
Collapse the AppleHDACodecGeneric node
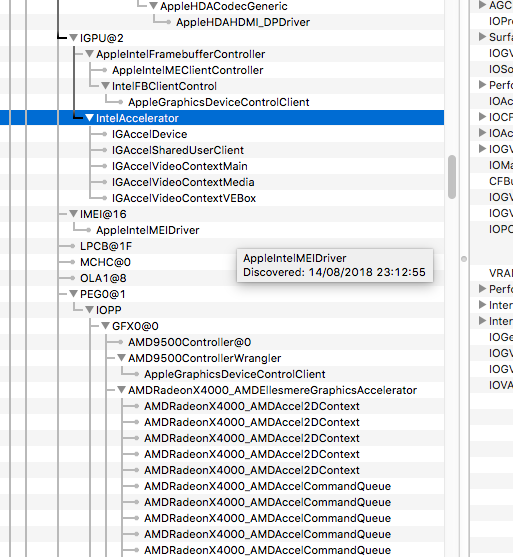(153, 6)
